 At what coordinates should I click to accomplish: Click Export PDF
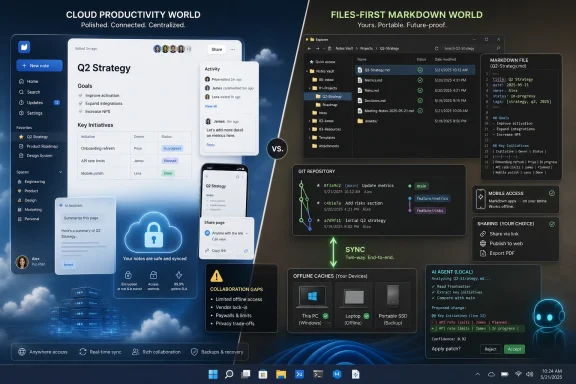497,253
